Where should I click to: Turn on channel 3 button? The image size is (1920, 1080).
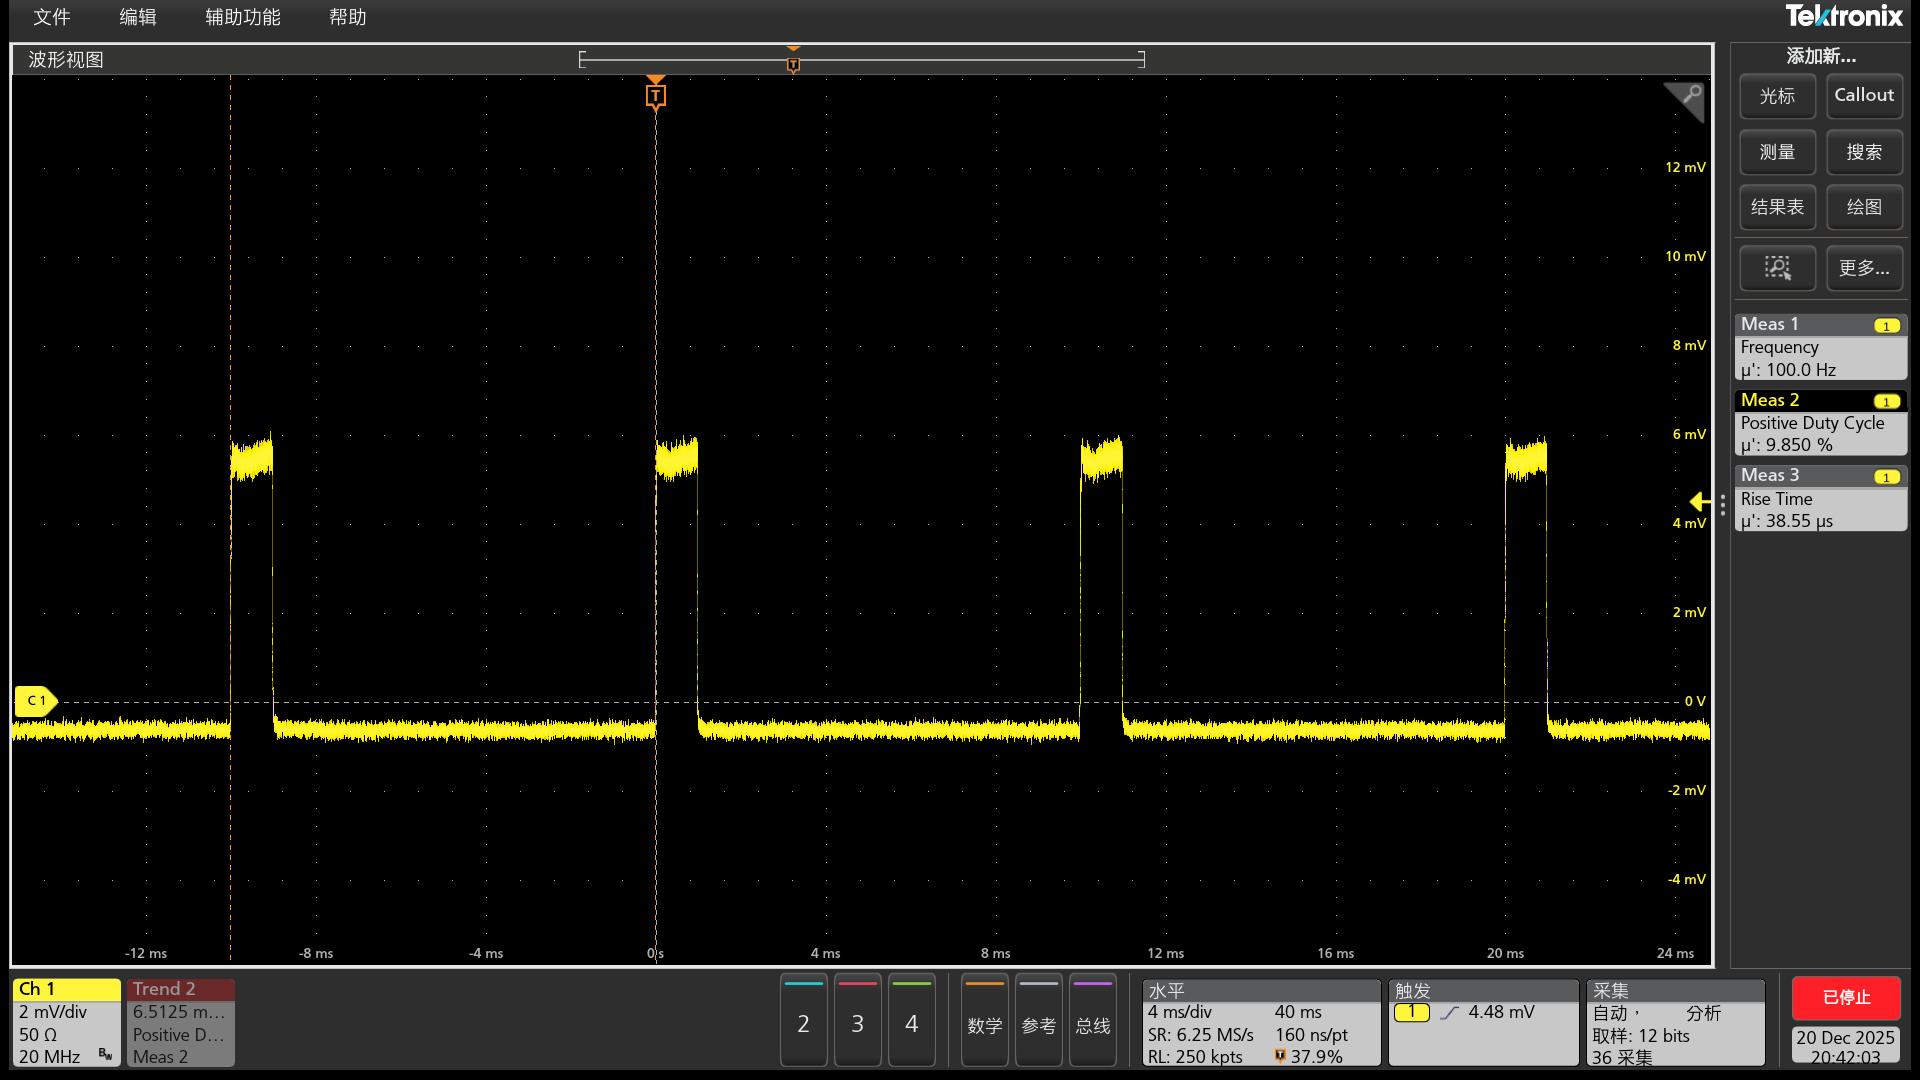pyautogui.click(x=857, y=1022)
